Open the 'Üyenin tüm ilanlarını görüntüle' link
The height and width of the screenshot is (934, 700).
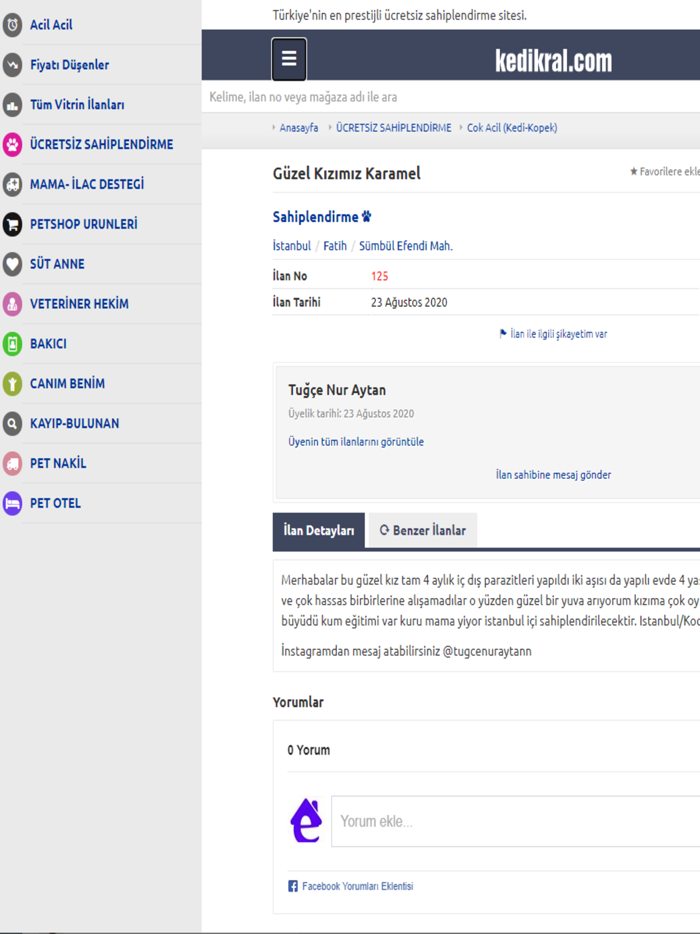356,442
